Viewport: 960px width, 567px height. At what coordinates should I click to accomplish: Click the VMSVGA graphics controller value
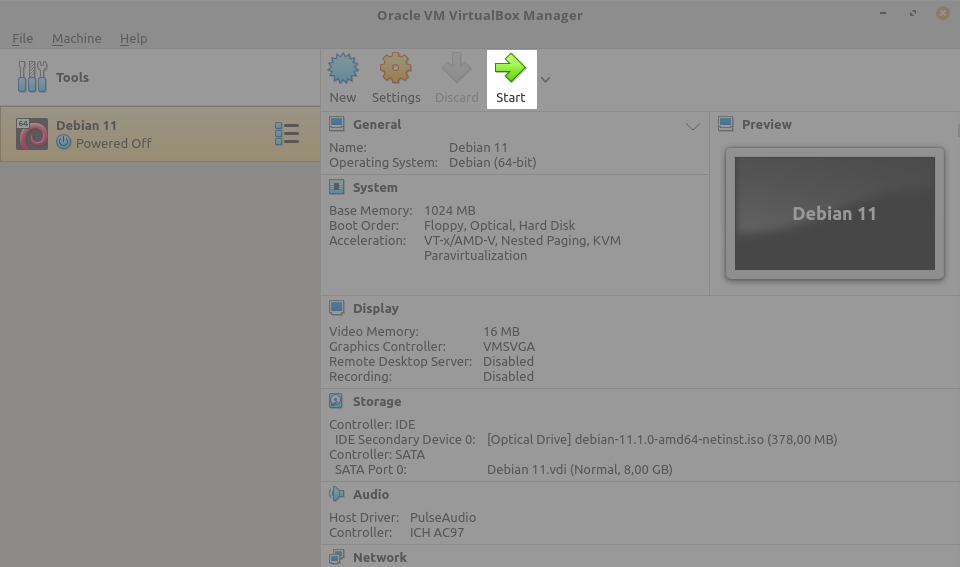pyautogui.click(x=508, y=347)
